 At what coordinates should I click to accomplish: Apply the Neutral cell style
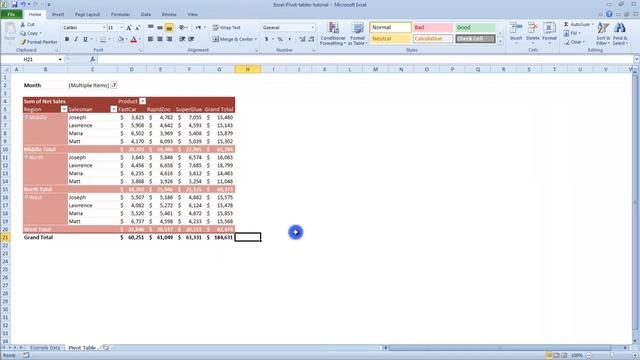tap(391, 39)
